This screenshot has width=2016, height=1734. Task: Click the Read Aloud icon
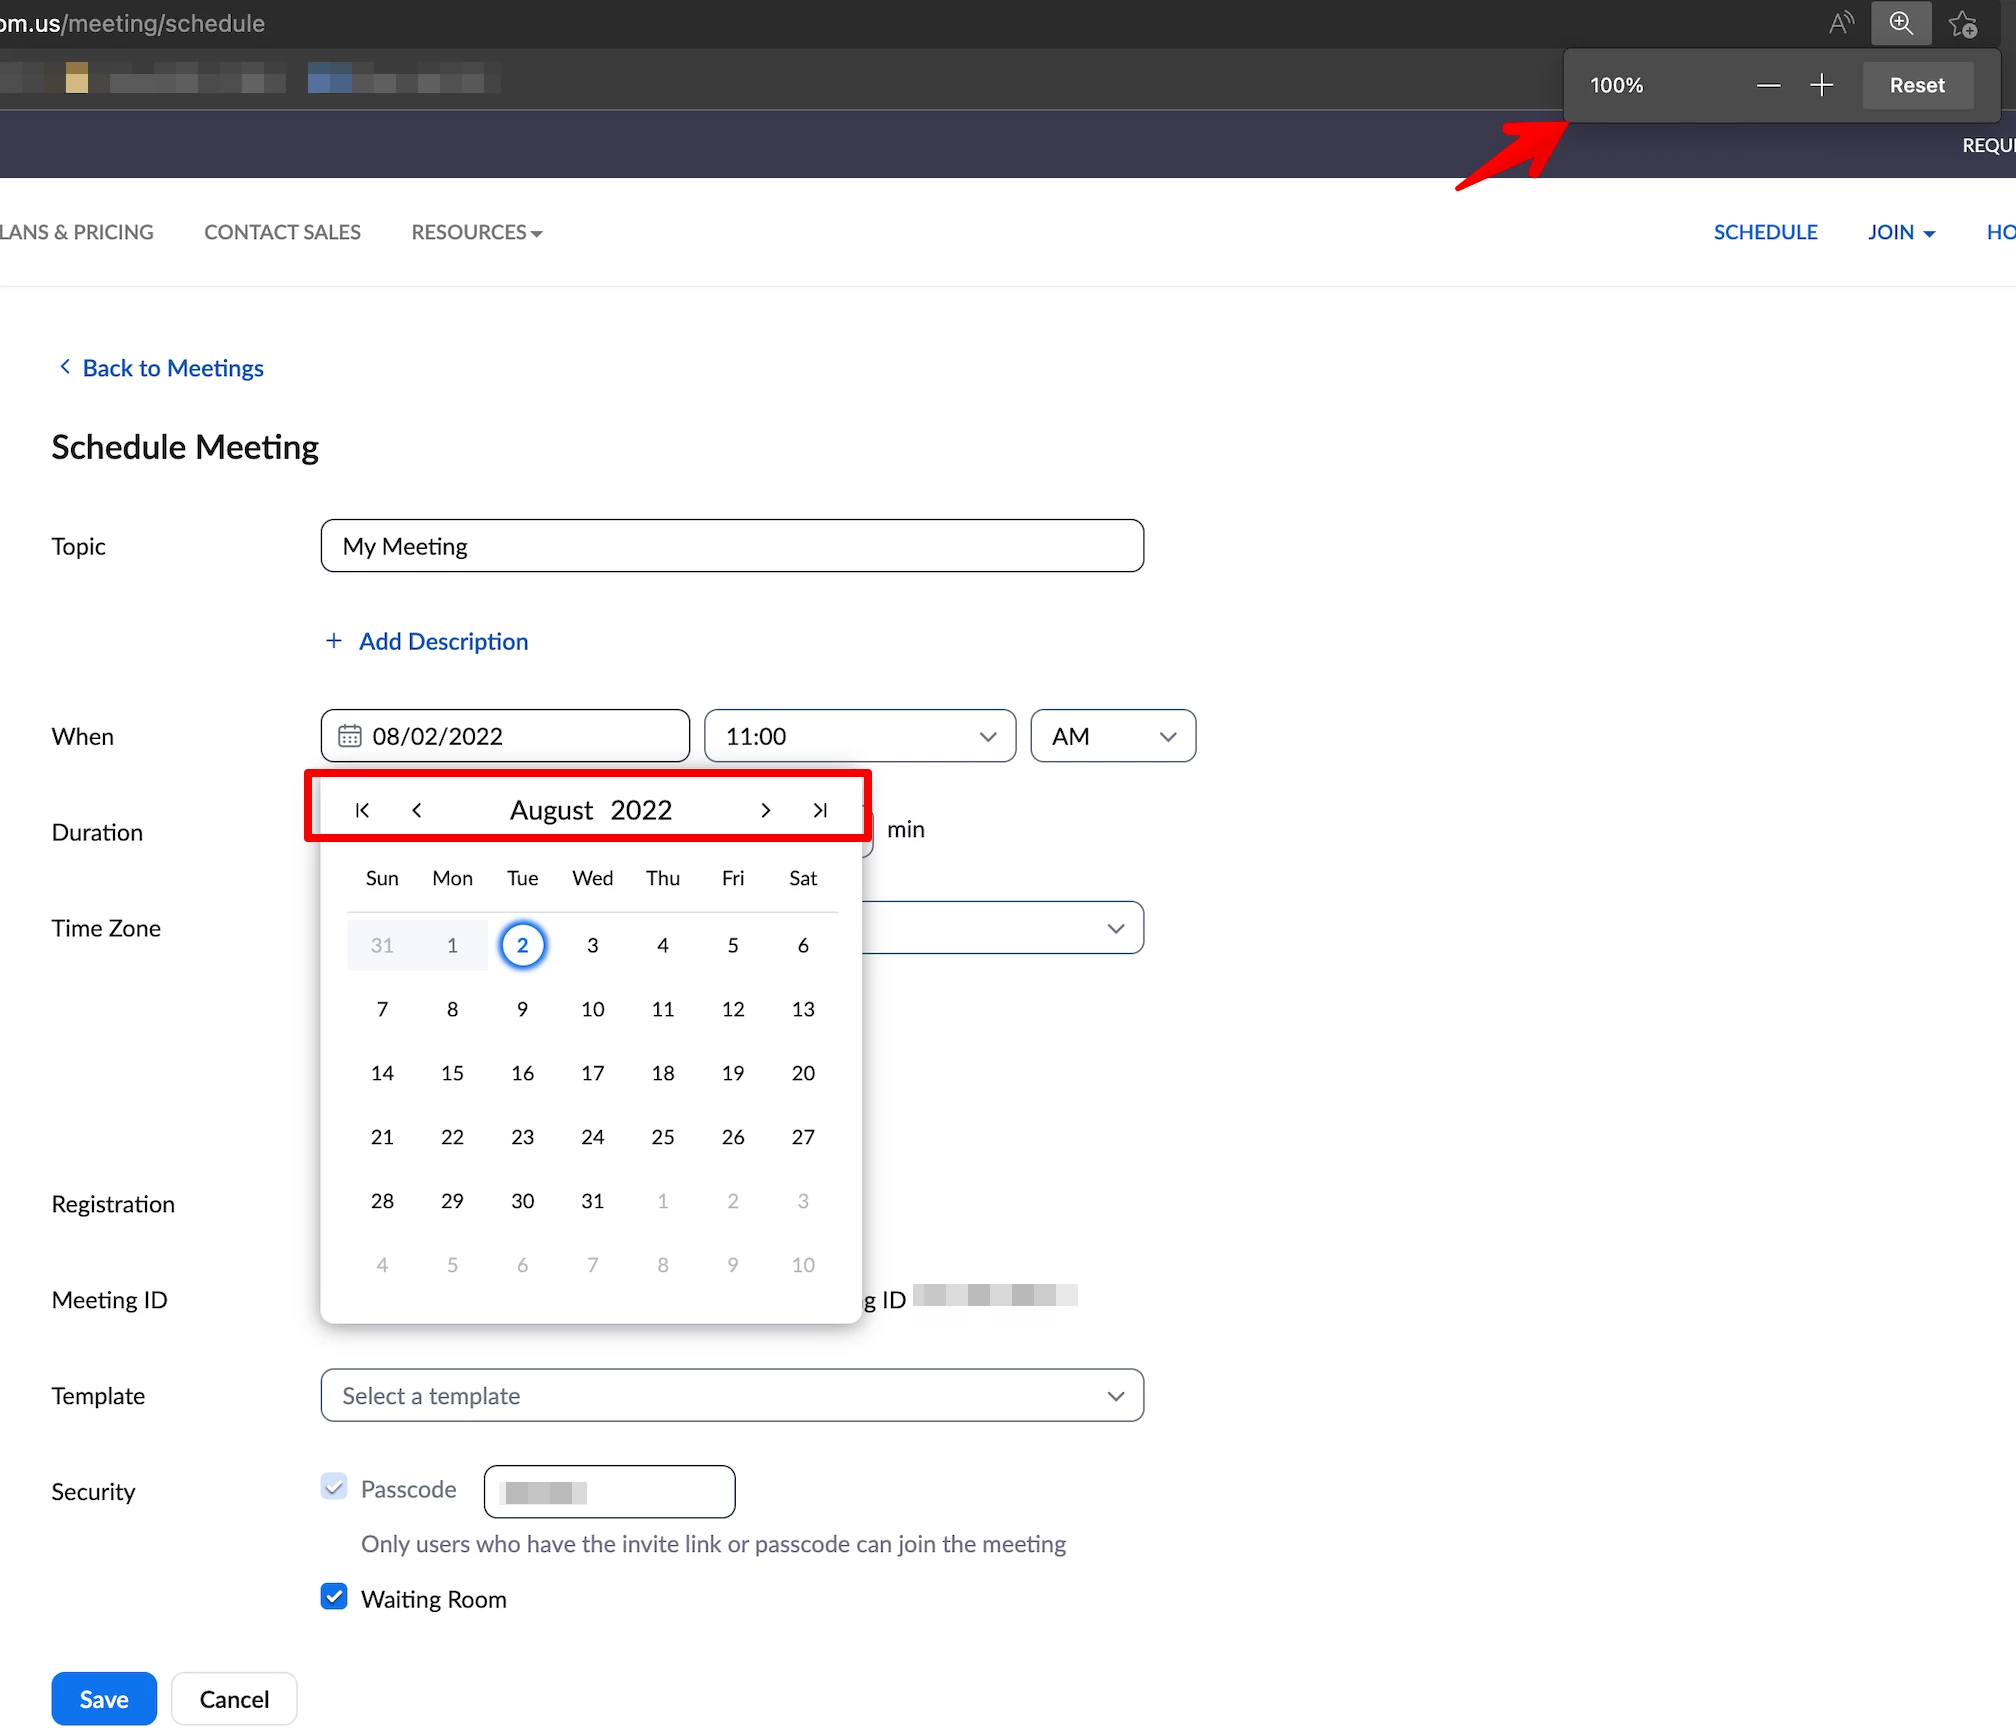[x=1841, y=23]
